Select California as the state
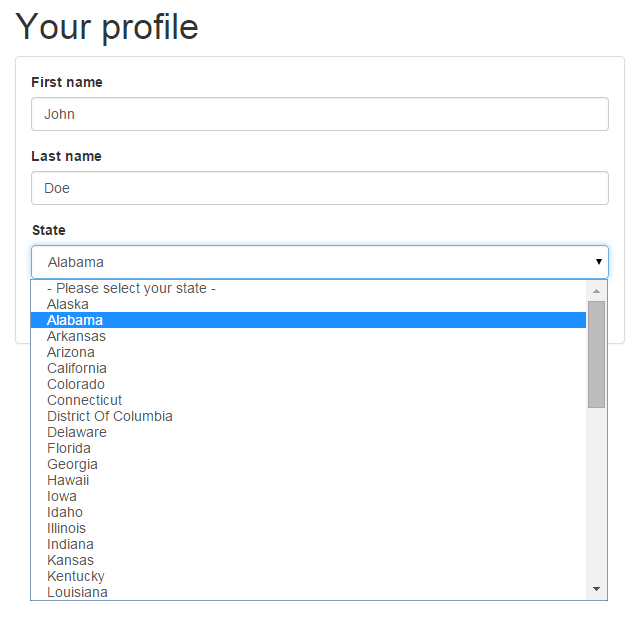Viewport: 642px width, 623px height. [308, 368]
